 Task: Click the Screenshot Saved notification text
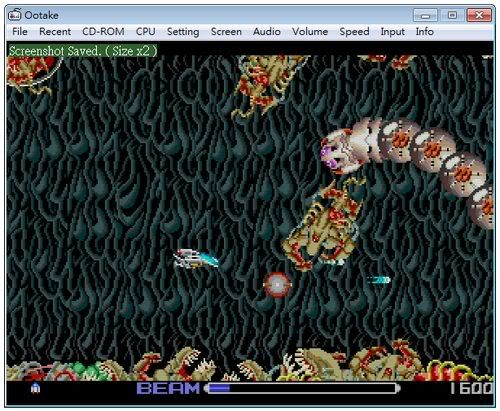pyautogui.click(x=82, y=51)
